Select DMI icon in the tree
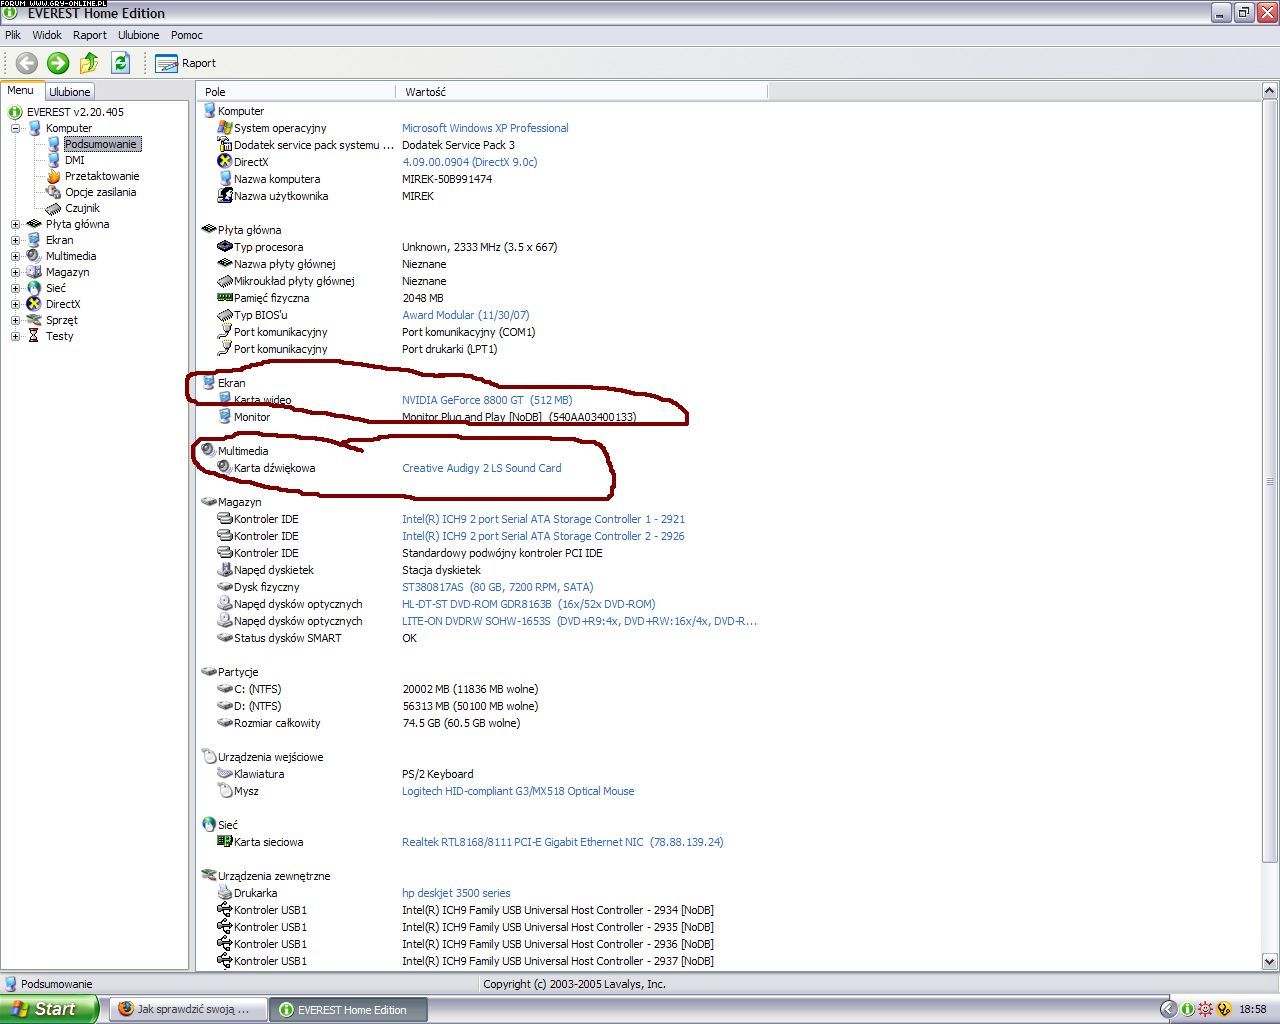This screenshot has height=1024, width=1280. [53, 160]
